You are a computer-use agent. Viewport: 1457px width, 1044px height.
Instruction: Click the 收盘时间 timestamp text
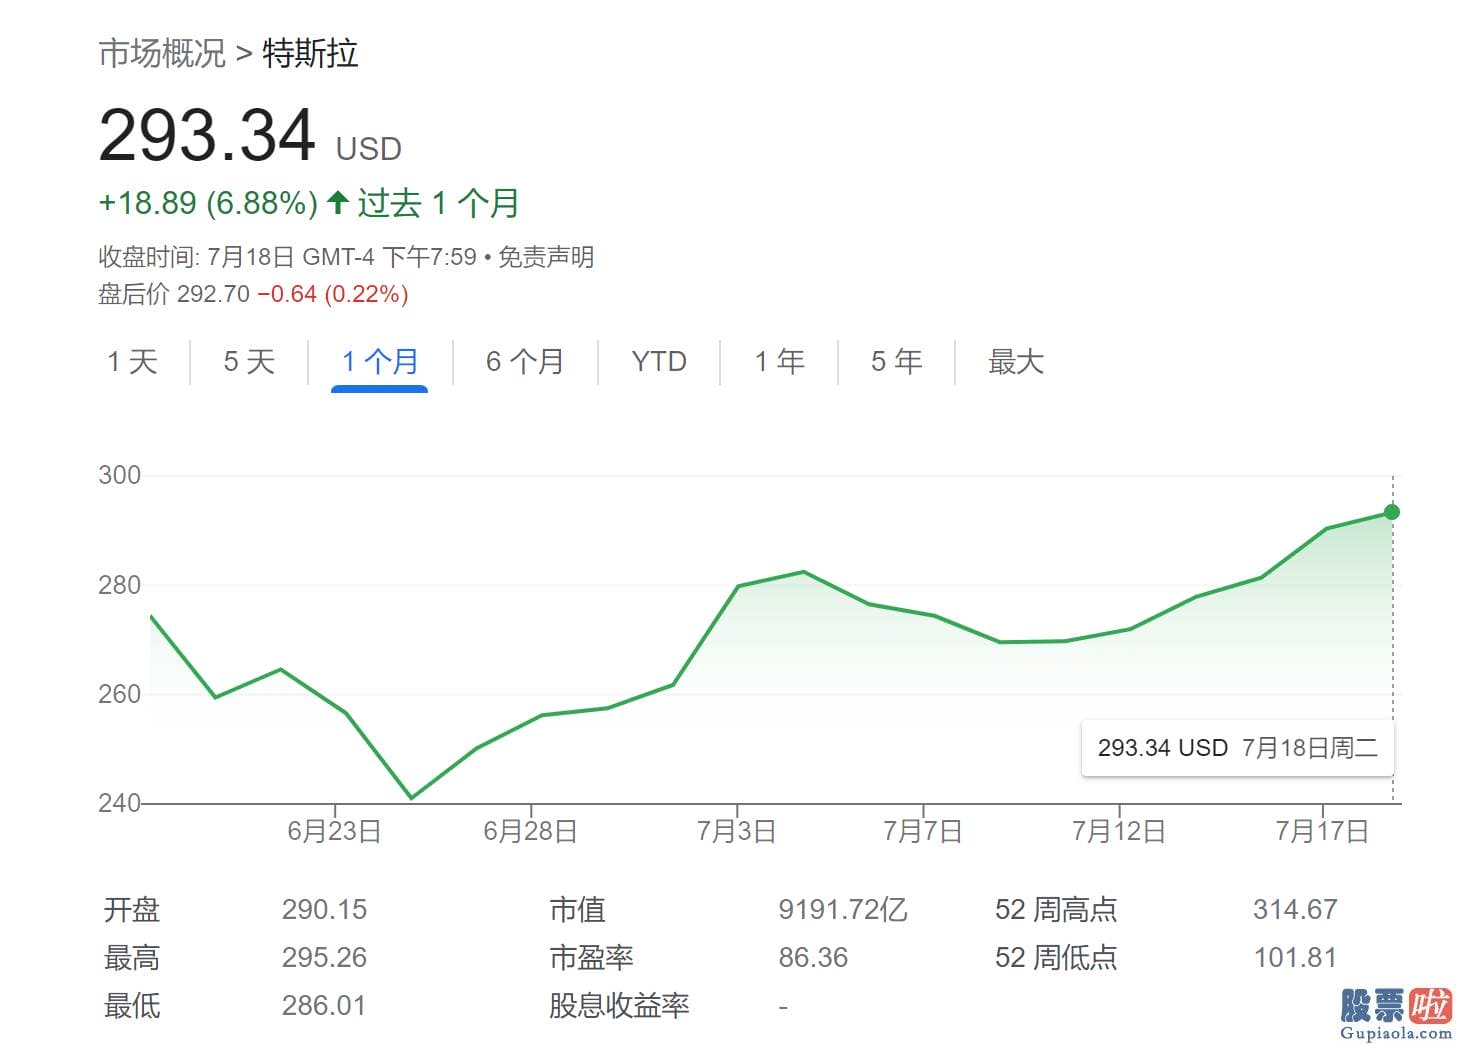pyautogui.click(x=287, y=257)
